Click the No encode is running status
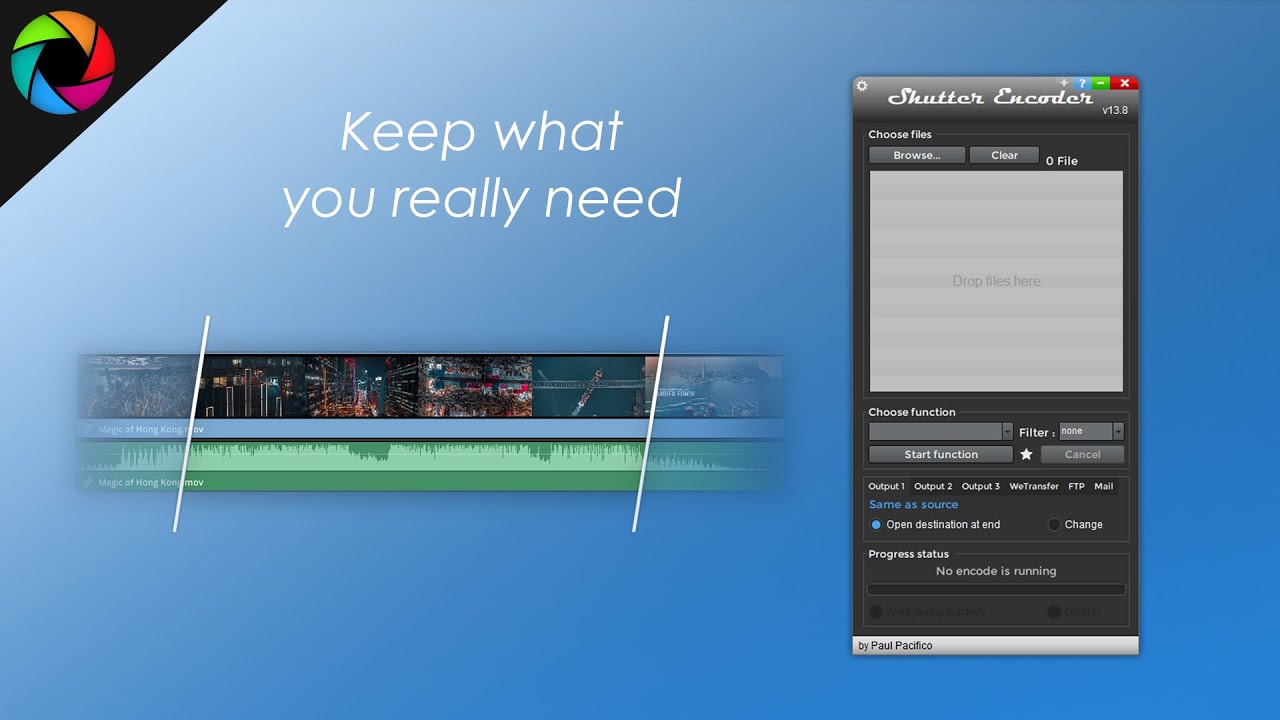This screenshot has height=720, width=1280. pos(996,571)
